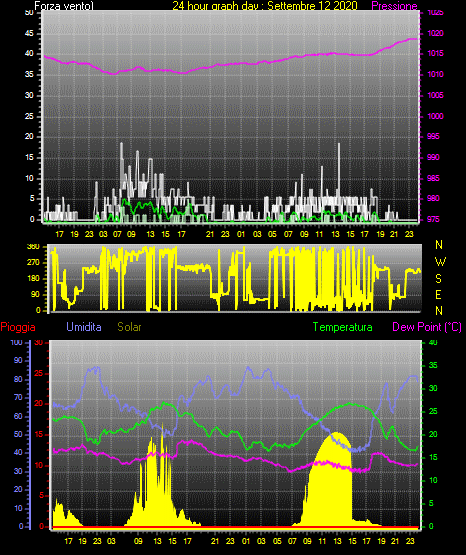This screenshot has width=466, height=555.
Task: Click the 1005 value on pressure axis
Action: (x=435, y=95)
